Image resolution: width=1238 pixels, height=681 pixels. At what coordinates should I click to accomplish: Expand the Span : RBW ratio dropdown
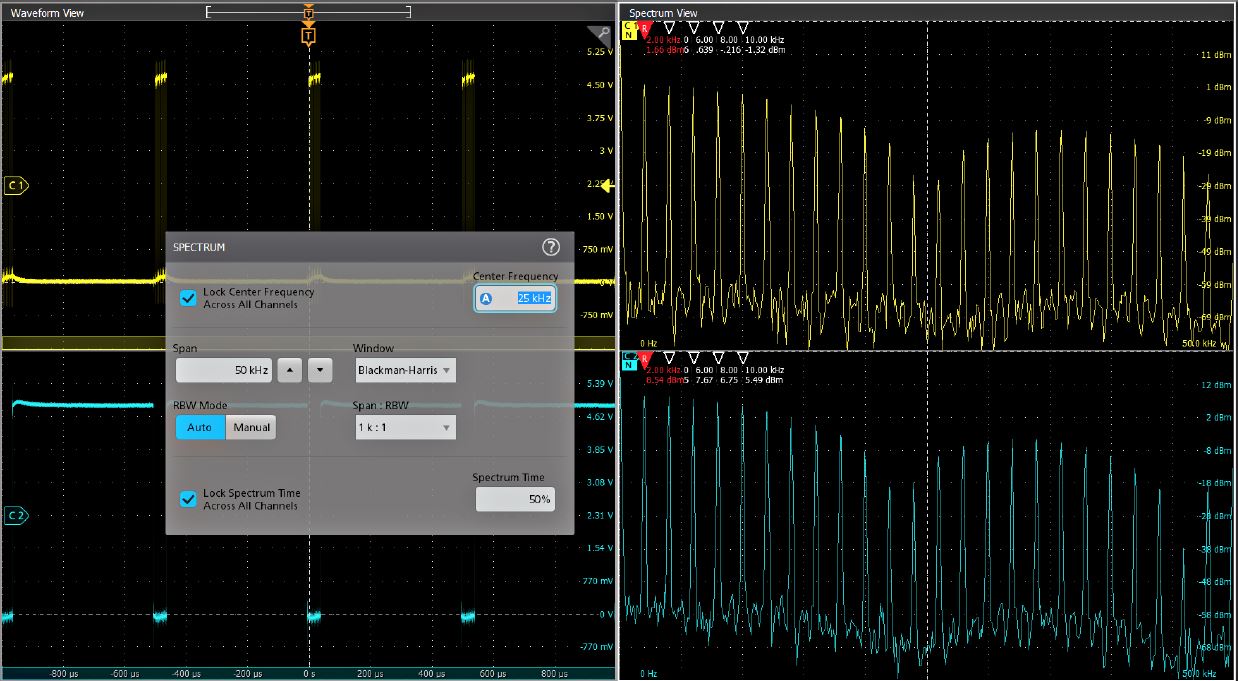(405, 428)
